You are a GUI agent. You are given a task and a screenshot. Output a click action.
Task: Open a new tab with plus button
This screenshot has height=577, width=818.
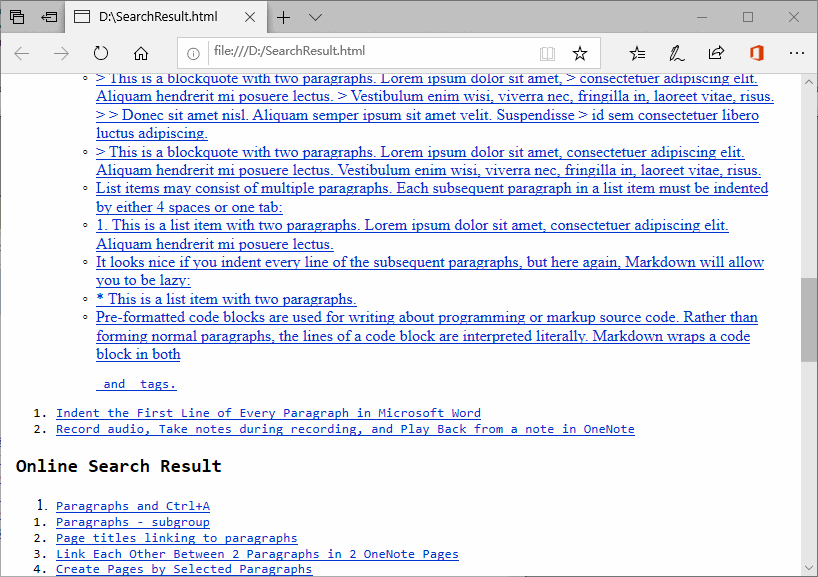[x=283, y=17]
